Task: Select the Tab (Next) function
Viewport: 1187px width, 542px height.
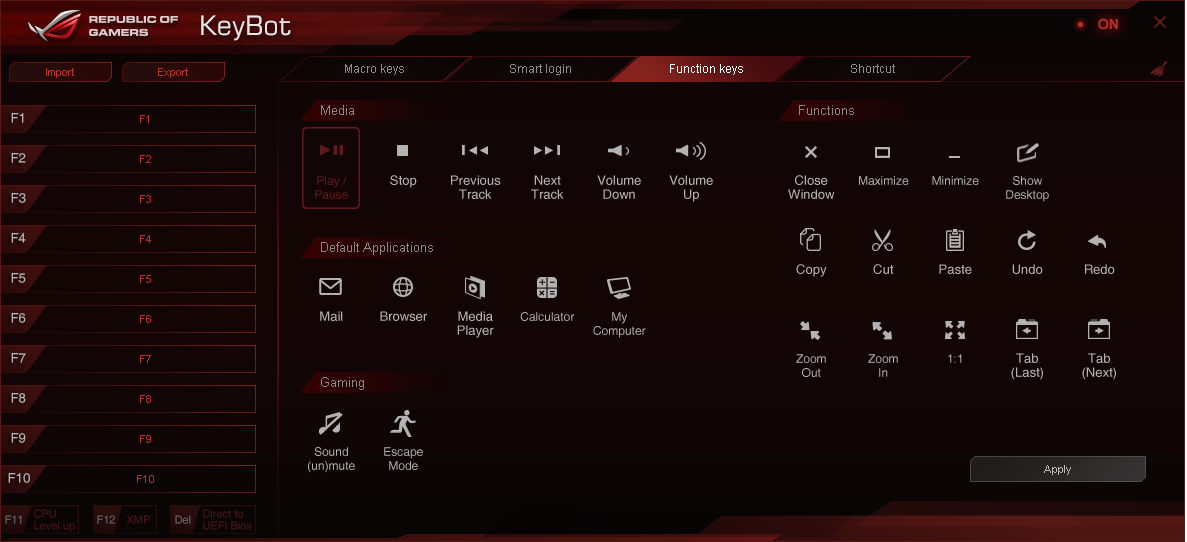Action: (1098, 348)
